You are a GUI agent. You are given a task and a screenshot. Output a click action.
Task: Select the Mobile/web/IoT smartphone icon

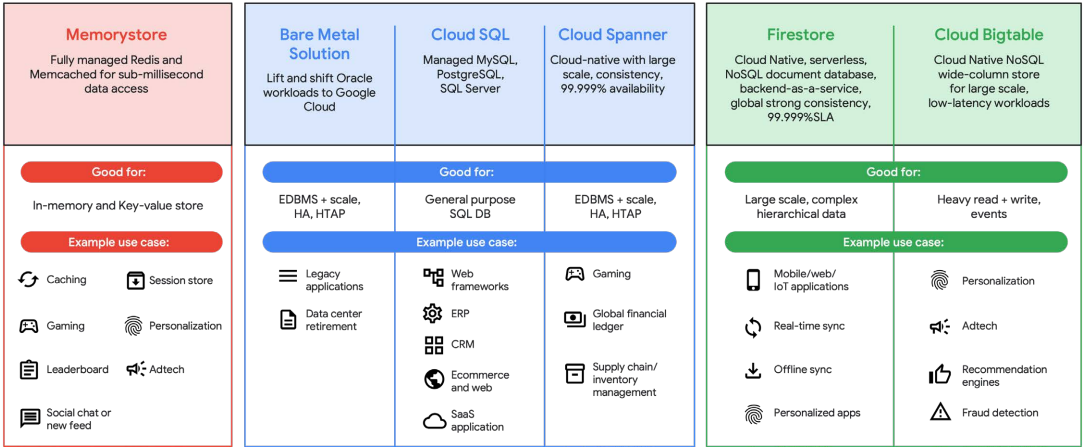point(753,280)
